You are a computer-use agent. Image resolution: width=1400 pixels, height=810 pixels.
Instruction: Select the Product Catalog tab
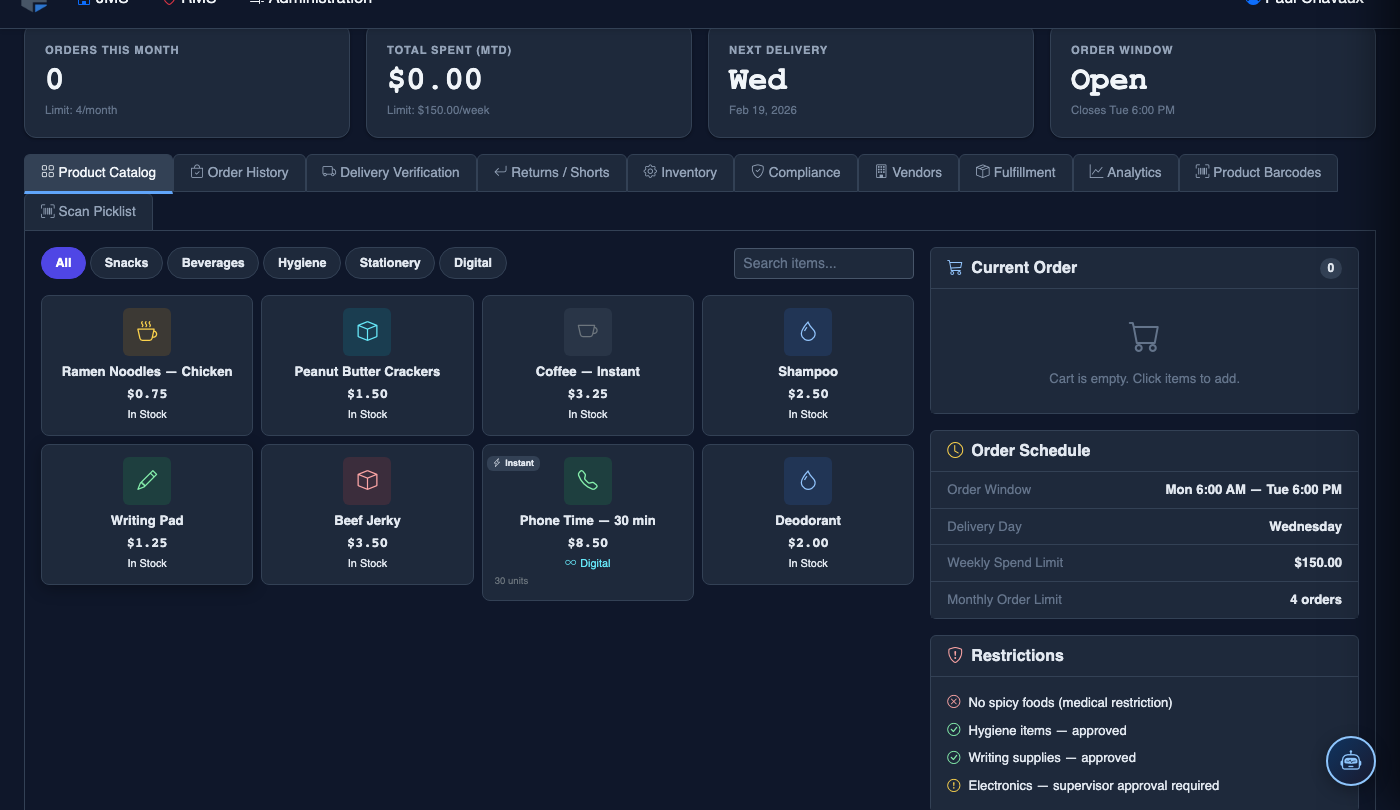click(99, 173)
